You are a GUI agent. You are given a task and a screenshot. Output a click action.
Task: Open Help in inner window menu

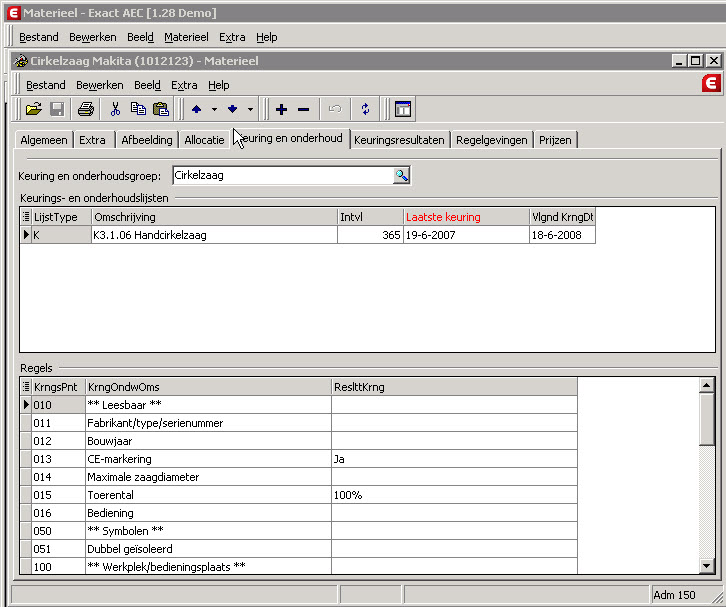219,85
